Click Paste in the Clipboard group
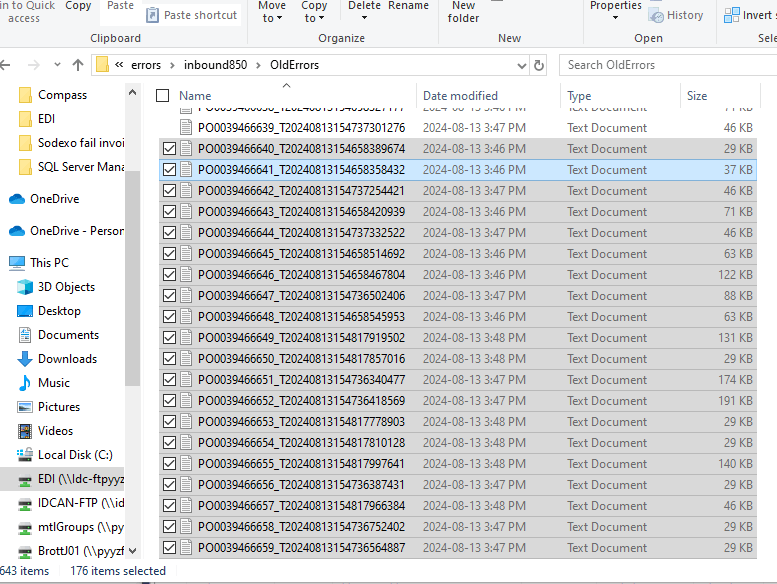This screenshot has width=777, height=584. pos(120,6)
